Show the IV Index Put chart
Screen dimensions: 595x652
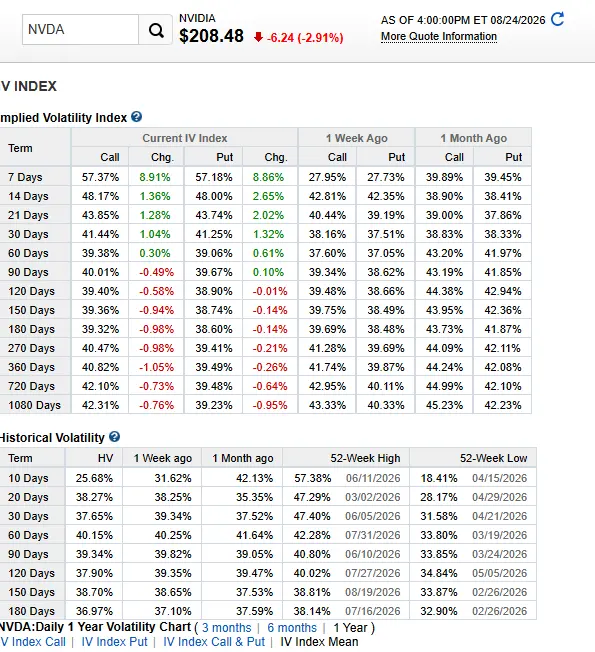(x=114, y=642)
